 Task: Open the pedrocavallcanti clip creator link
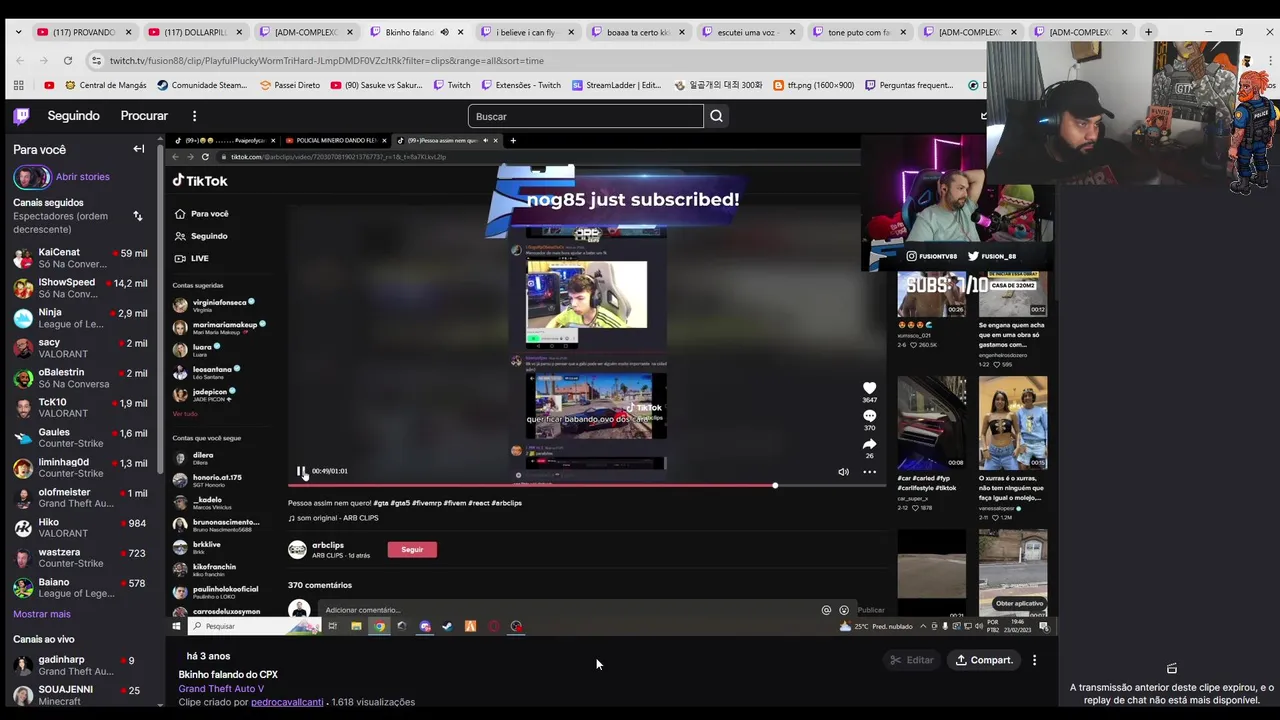[x=287, y=702]
